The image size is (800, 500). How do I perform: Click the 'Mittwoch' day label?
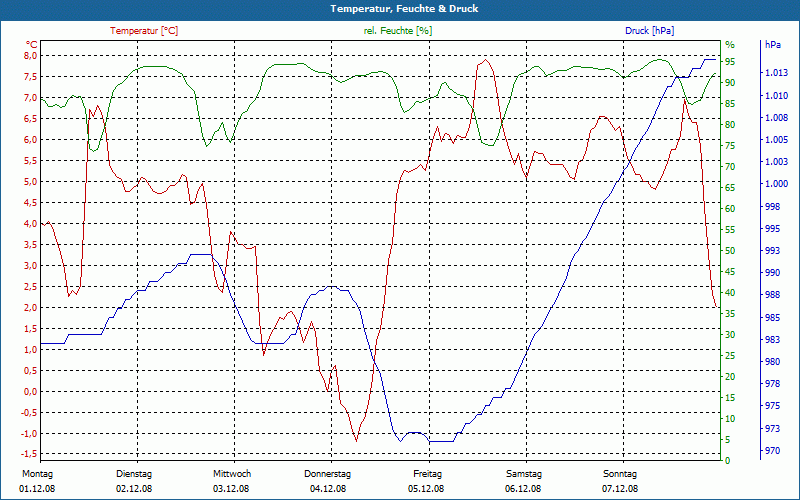[x=232, y=474]
